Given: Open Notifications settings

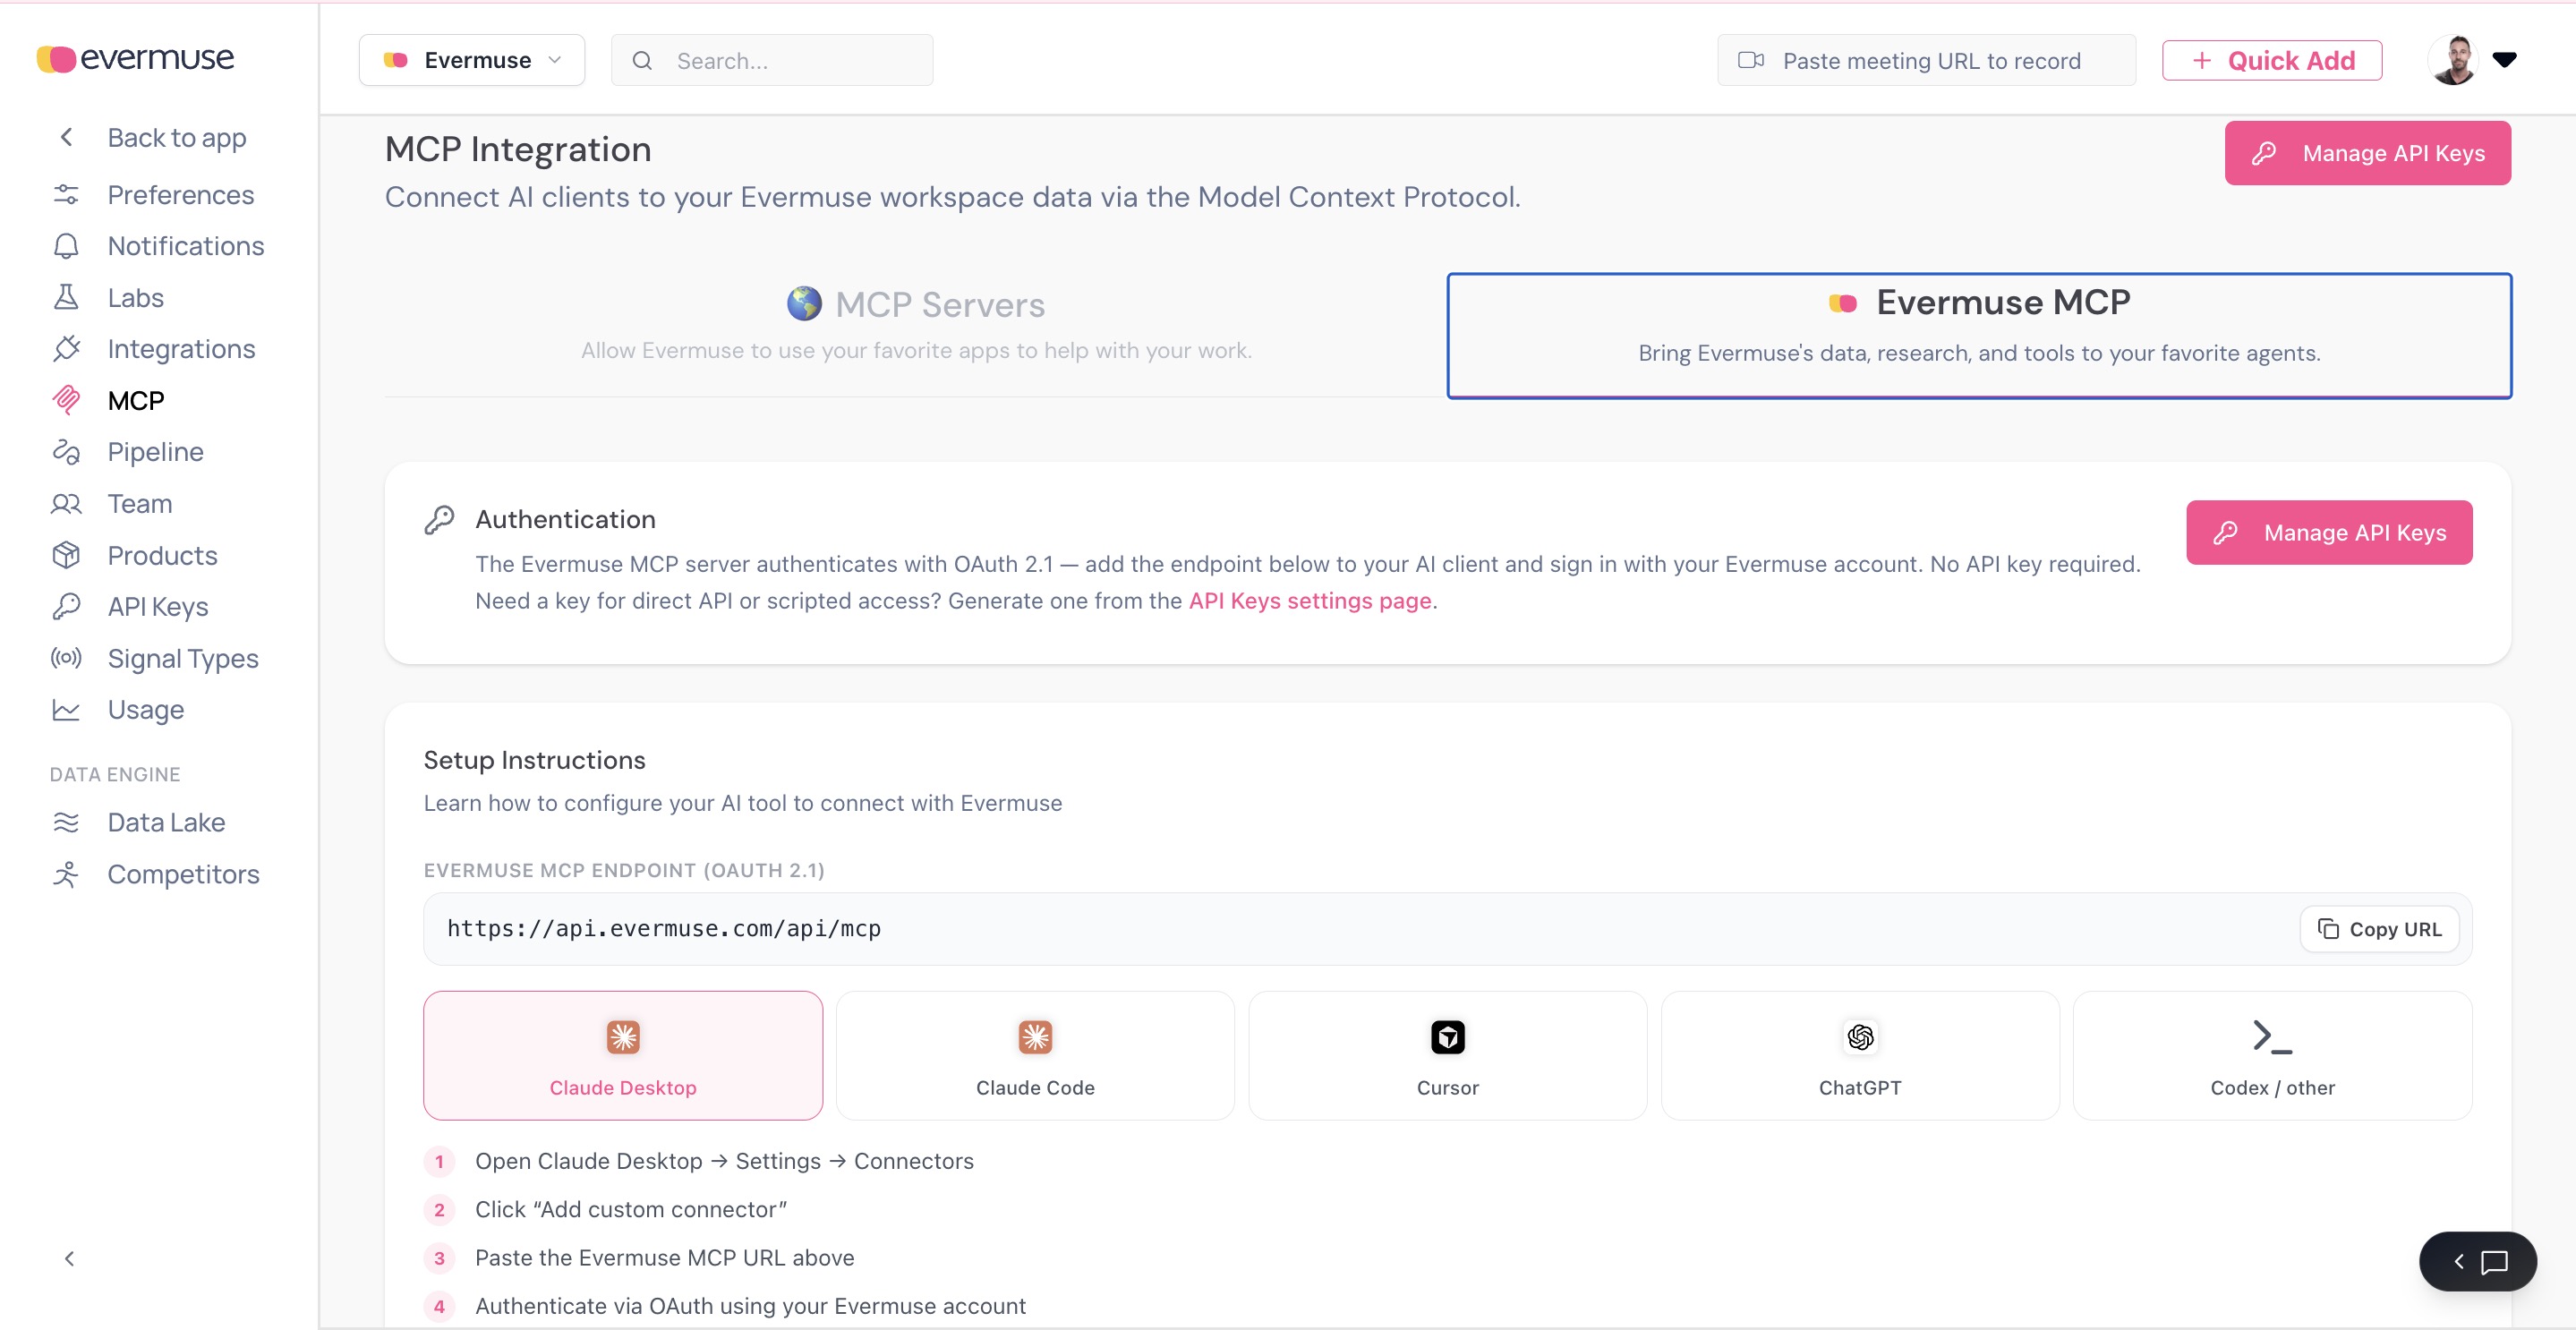Looking at the screenshot, I should tap(186, 245).
